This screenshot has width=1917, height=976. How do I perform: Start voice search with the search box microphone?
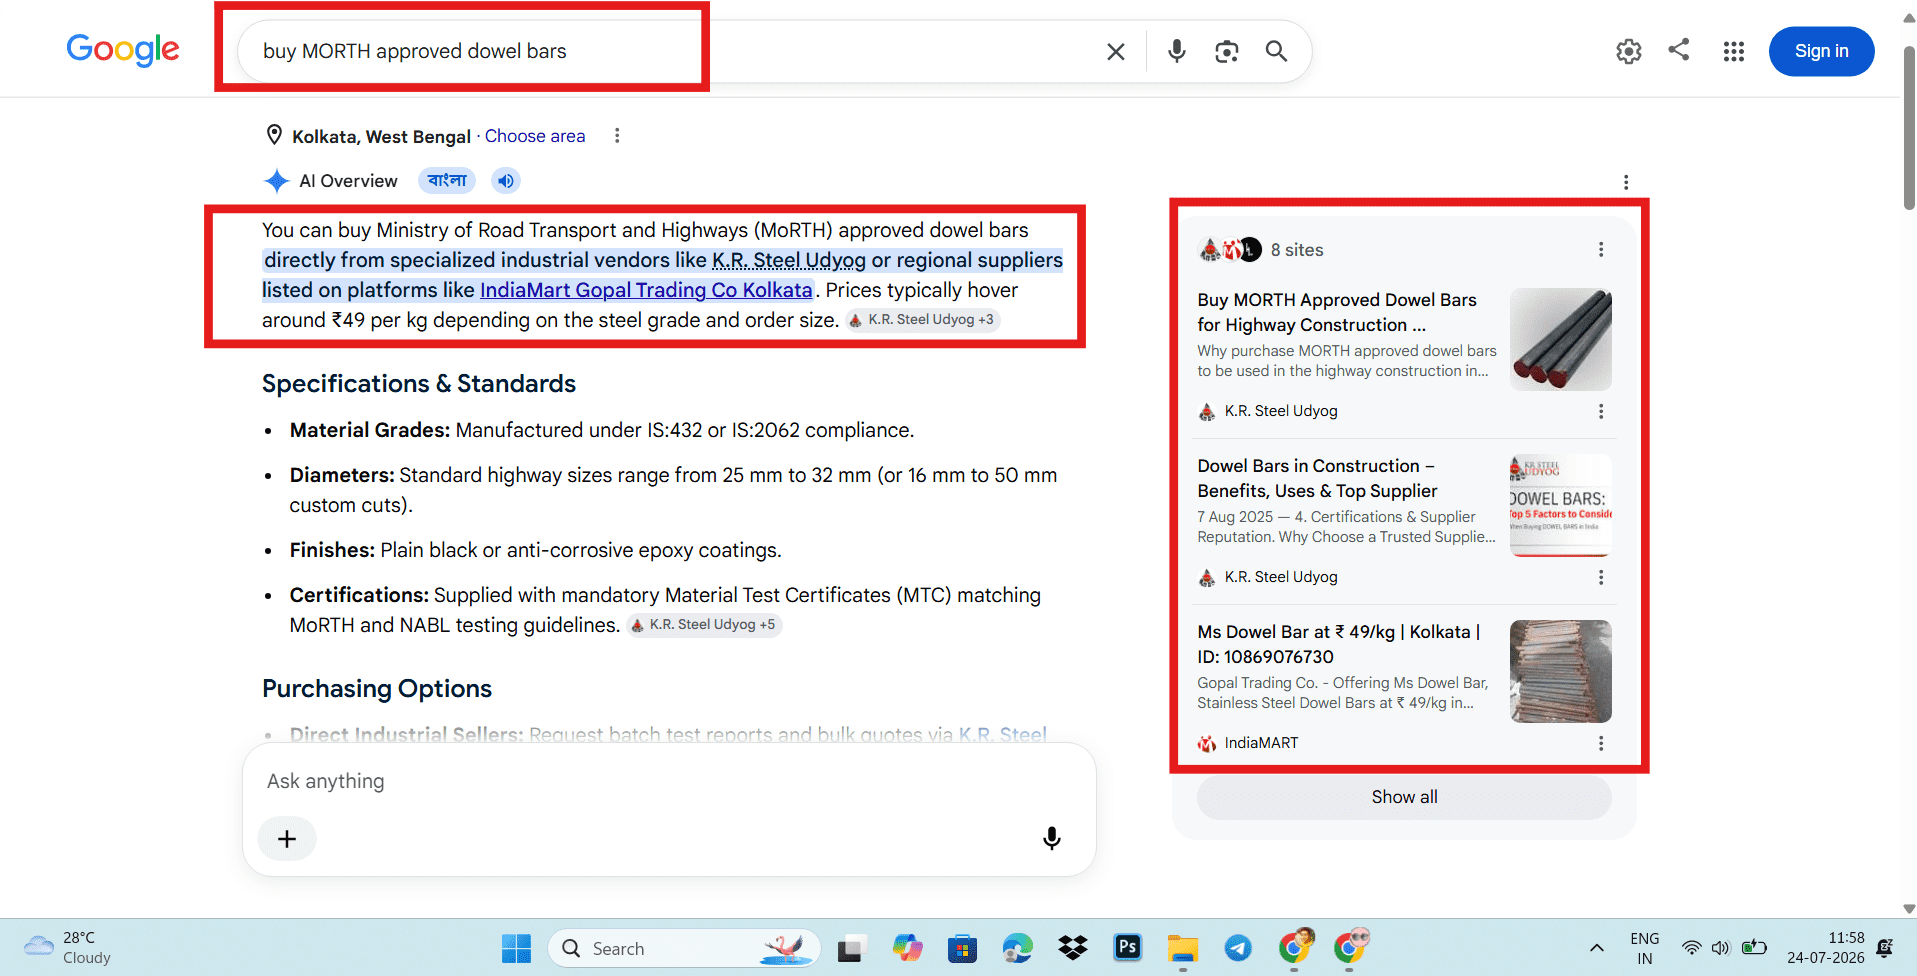pos(1177,51)
